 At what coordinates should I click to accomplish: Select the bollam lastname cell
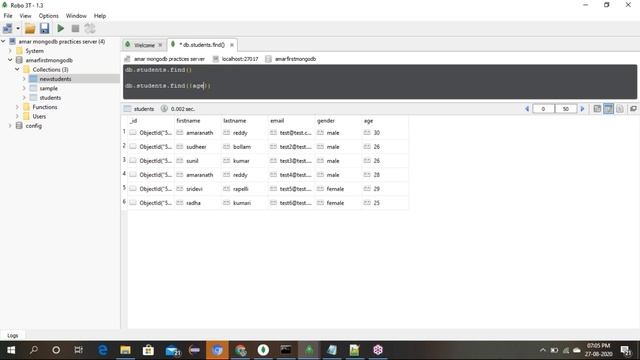pyautogui.click(x=244, y=147)
